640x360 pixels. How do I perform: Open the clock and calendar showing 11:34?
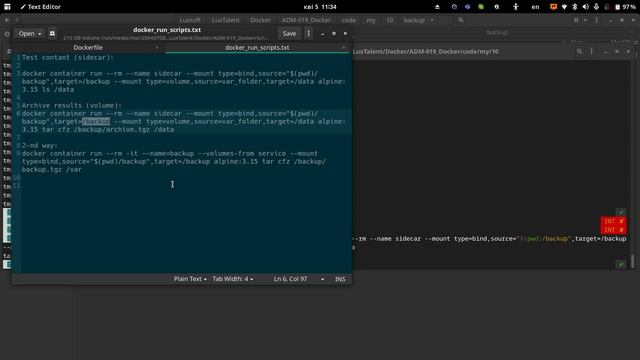click(320, 7)
